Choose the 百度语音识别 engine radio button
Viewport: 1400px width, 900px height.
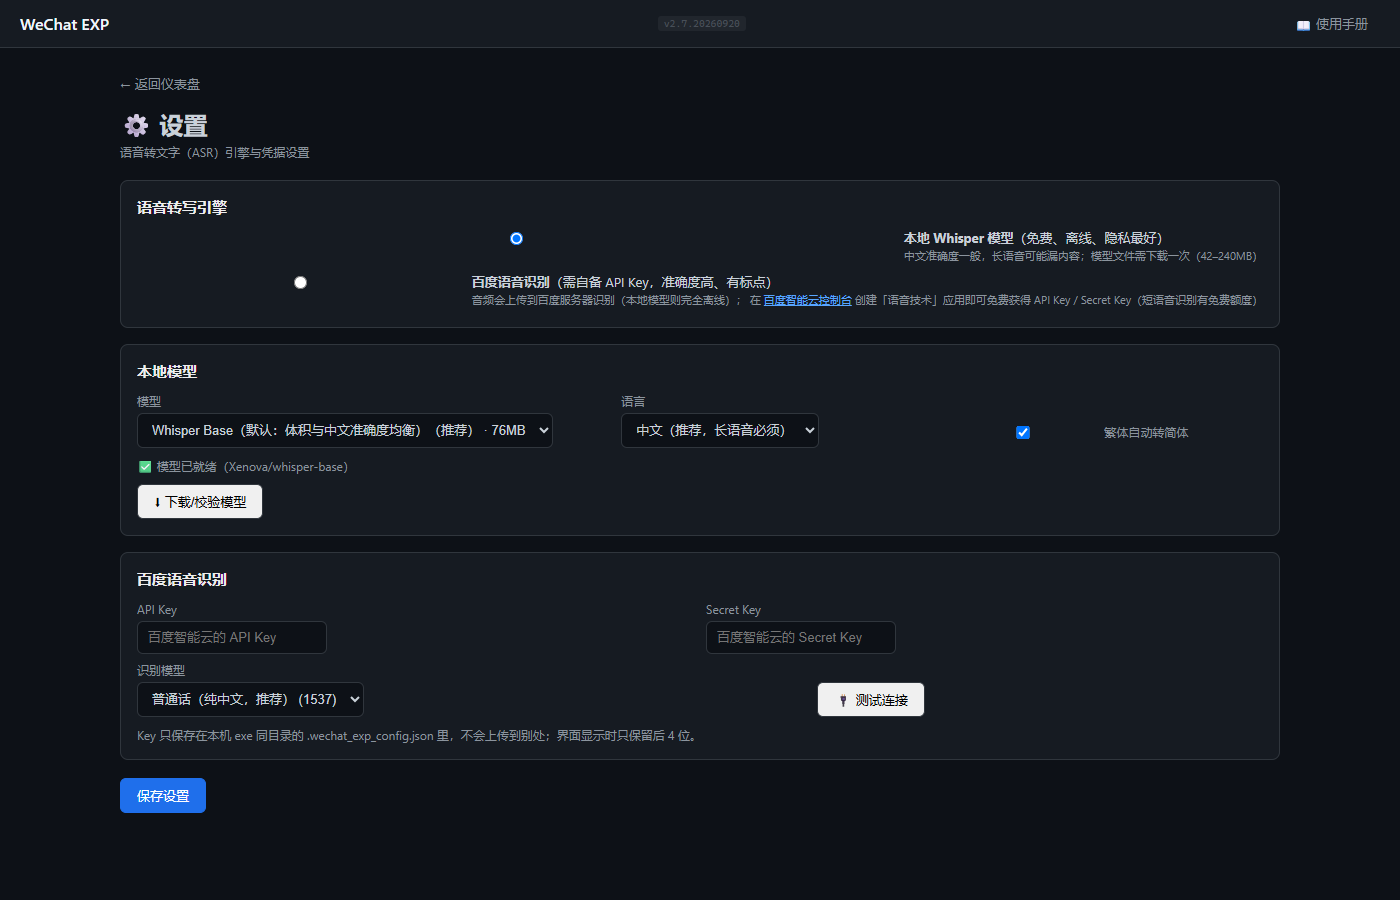[300, 282]
